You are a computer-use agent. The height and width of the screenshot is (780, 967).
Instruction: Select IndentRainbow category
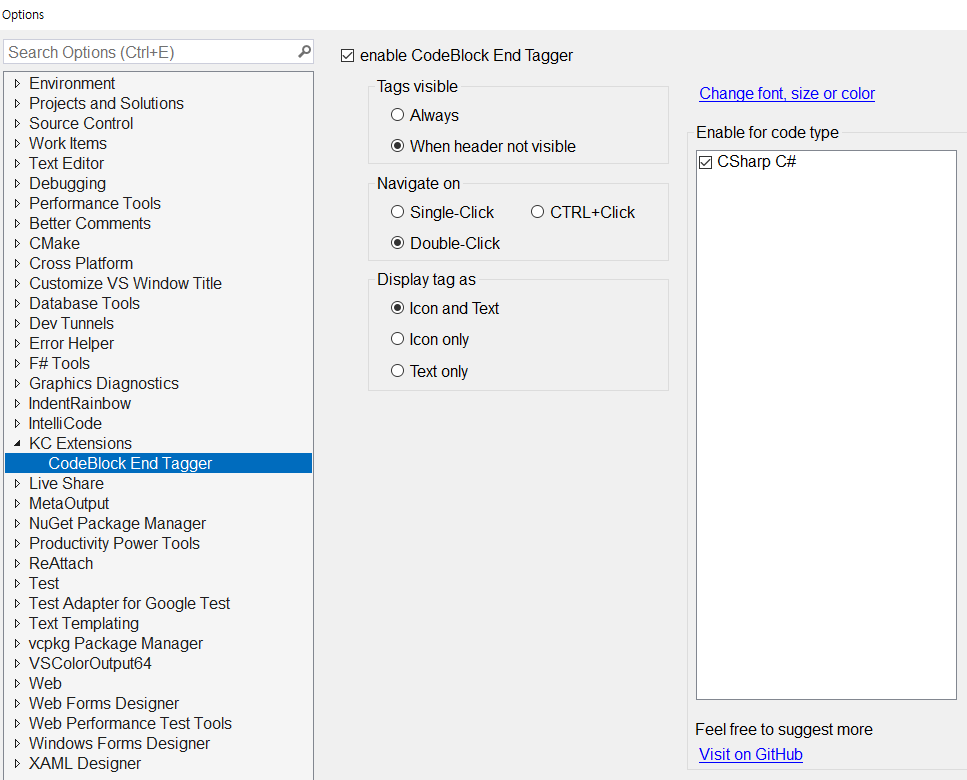80,403
